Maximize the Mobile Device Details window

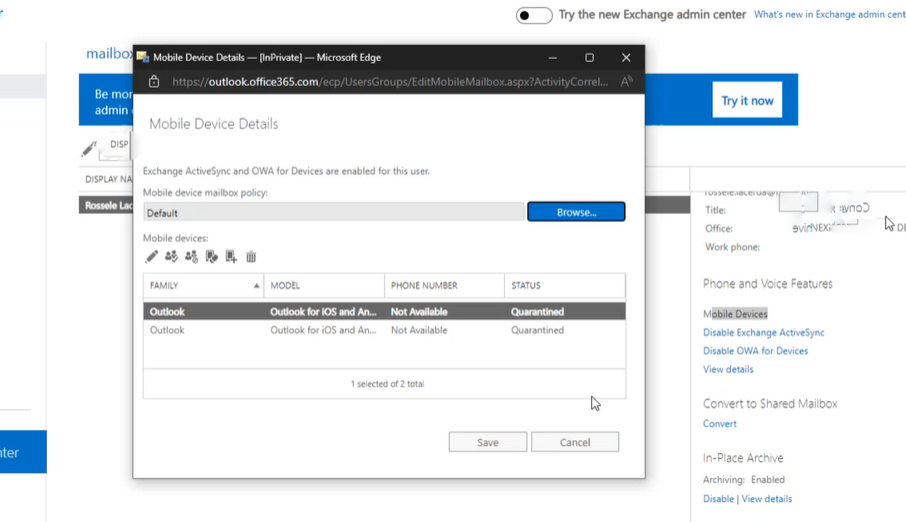[589, 57]
